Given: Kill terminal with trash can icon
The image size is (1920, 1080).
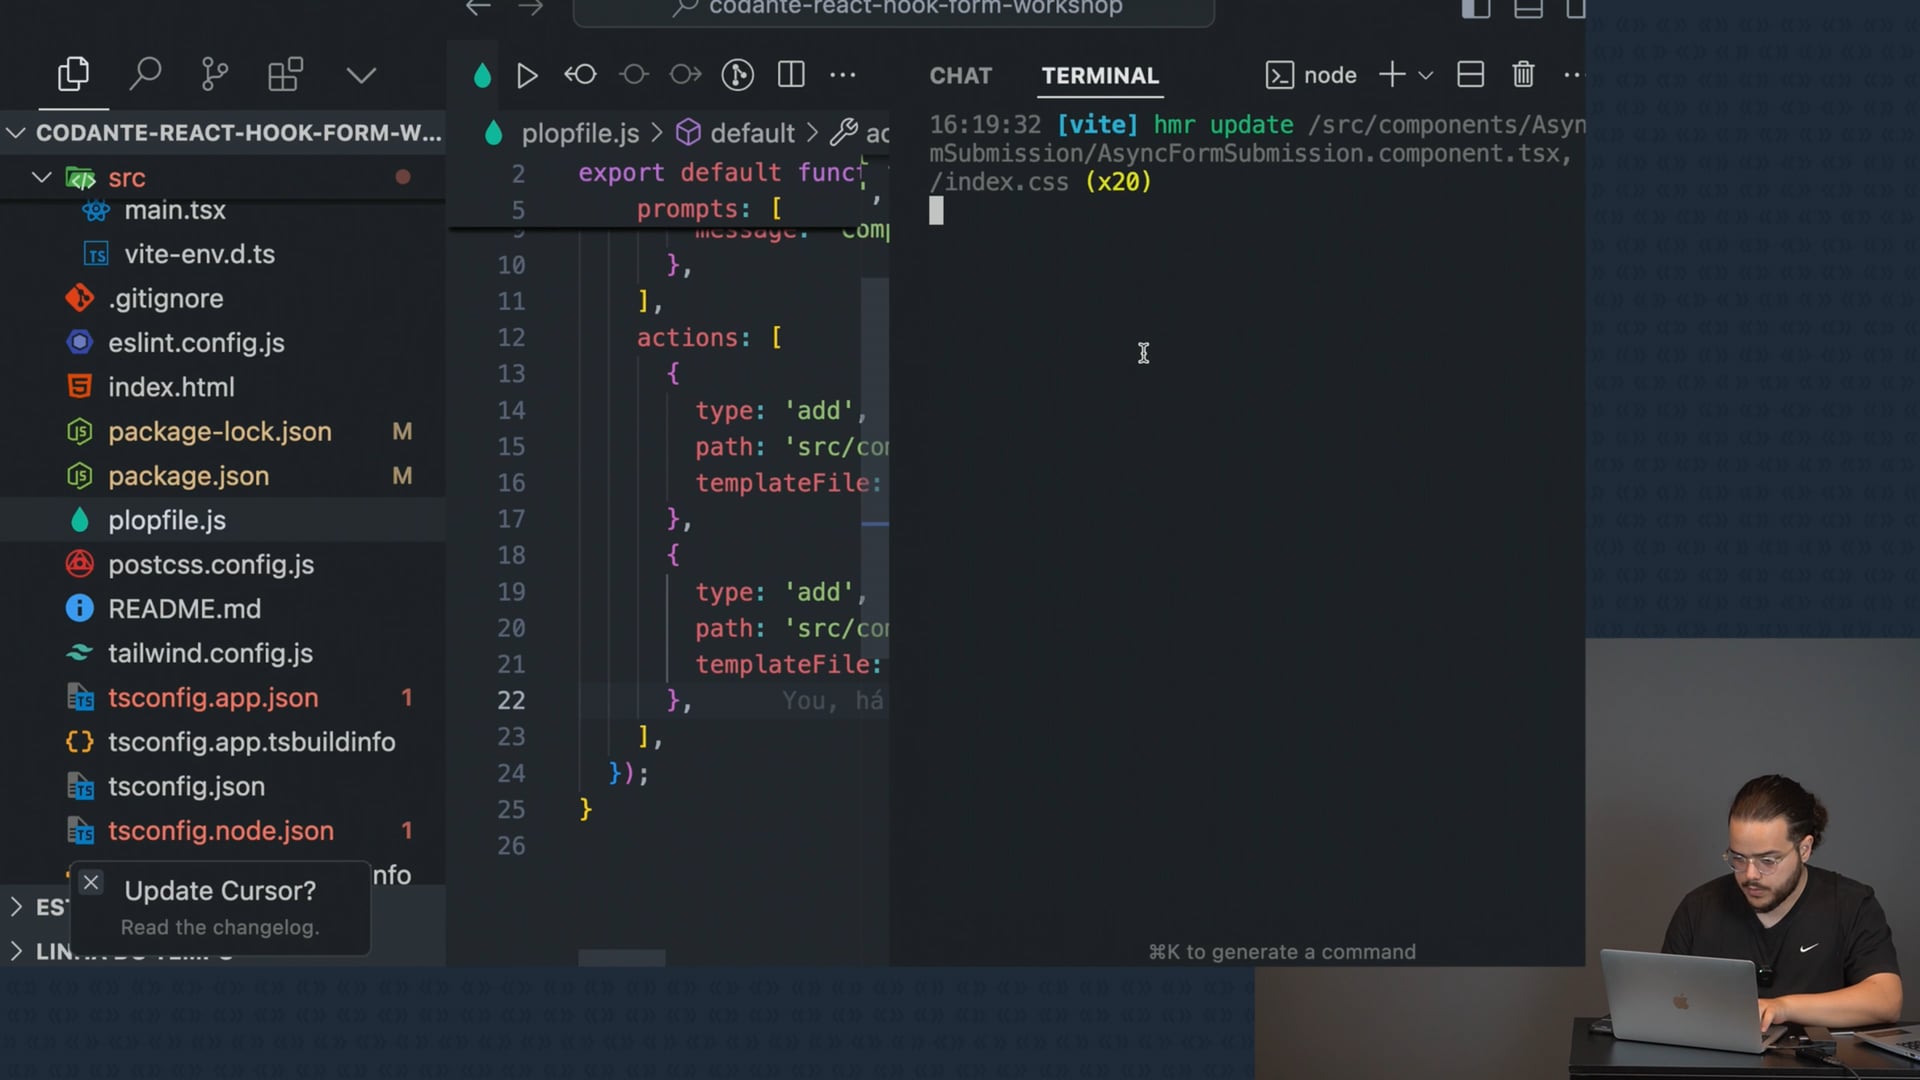Looking at the screenshot, I should pyautogui.click(x=1523, y=75).
